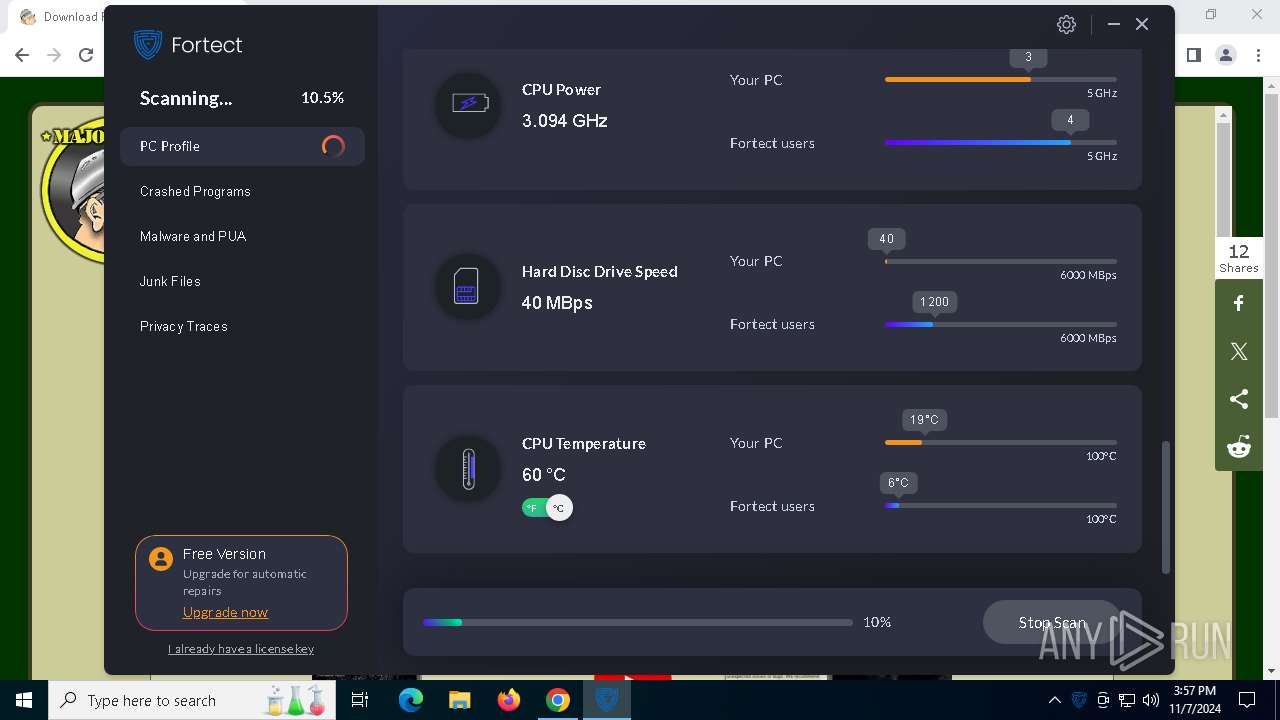Click the Hard Disc Drive Speed icon
Screen dimensions: 1280x720
coord(468,286)
